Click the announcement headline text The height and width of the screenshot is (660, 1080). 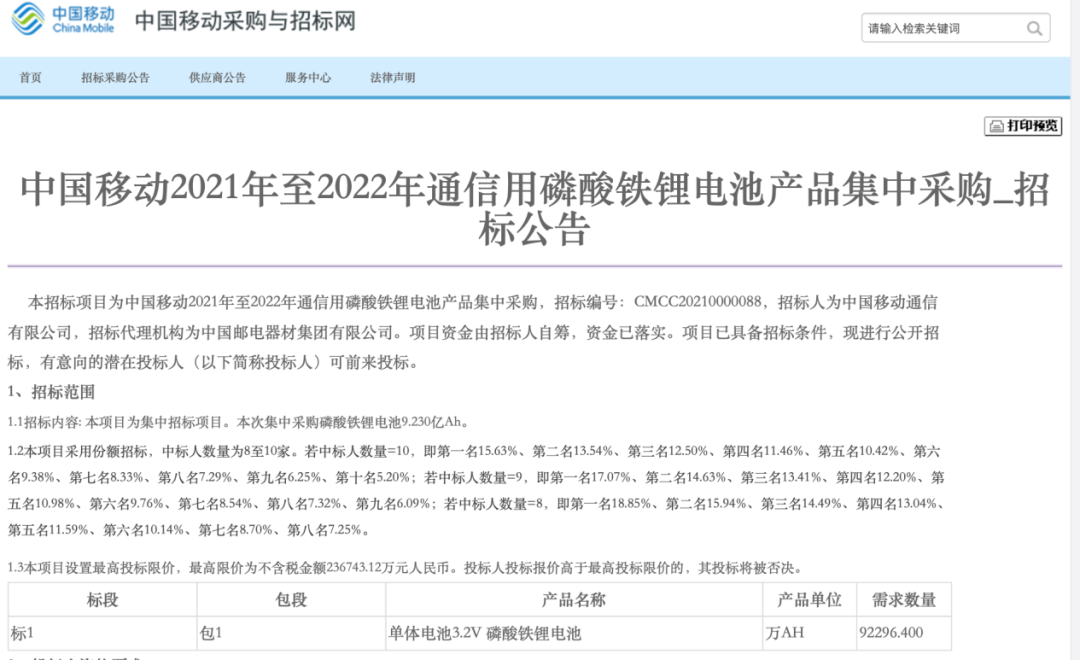tap(534, 209)
